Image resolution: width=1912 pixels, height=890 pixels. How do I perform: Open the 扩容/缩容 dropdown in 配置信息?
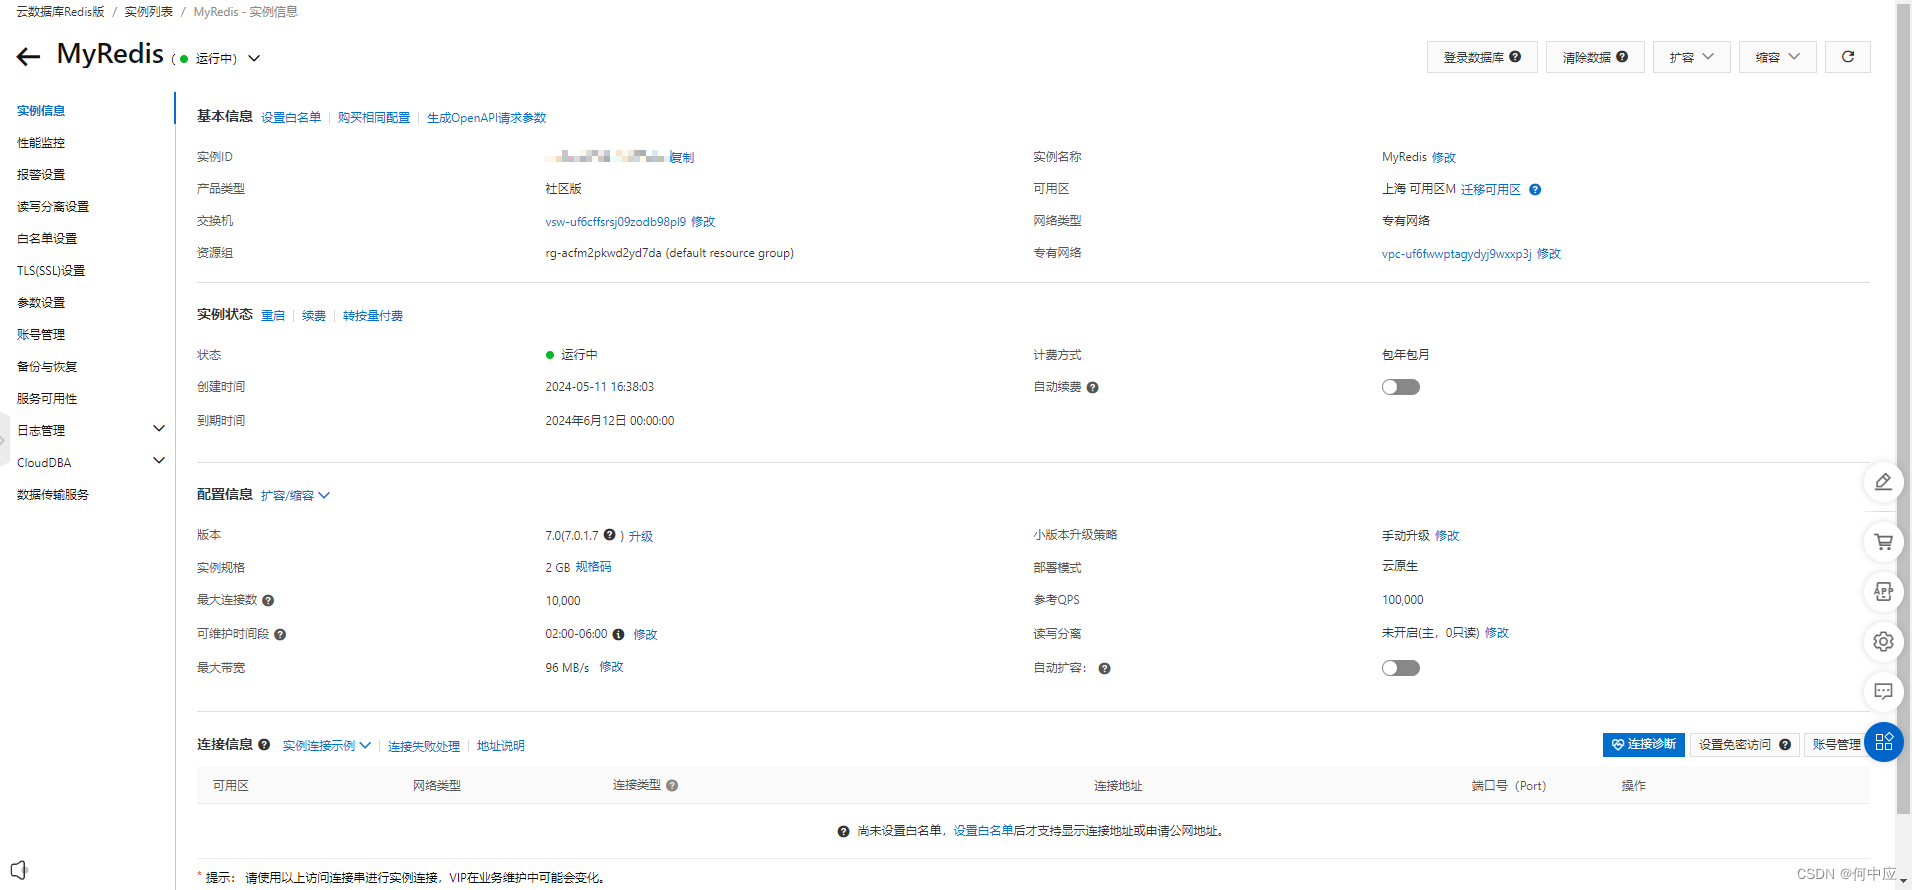tap(295, 496)
